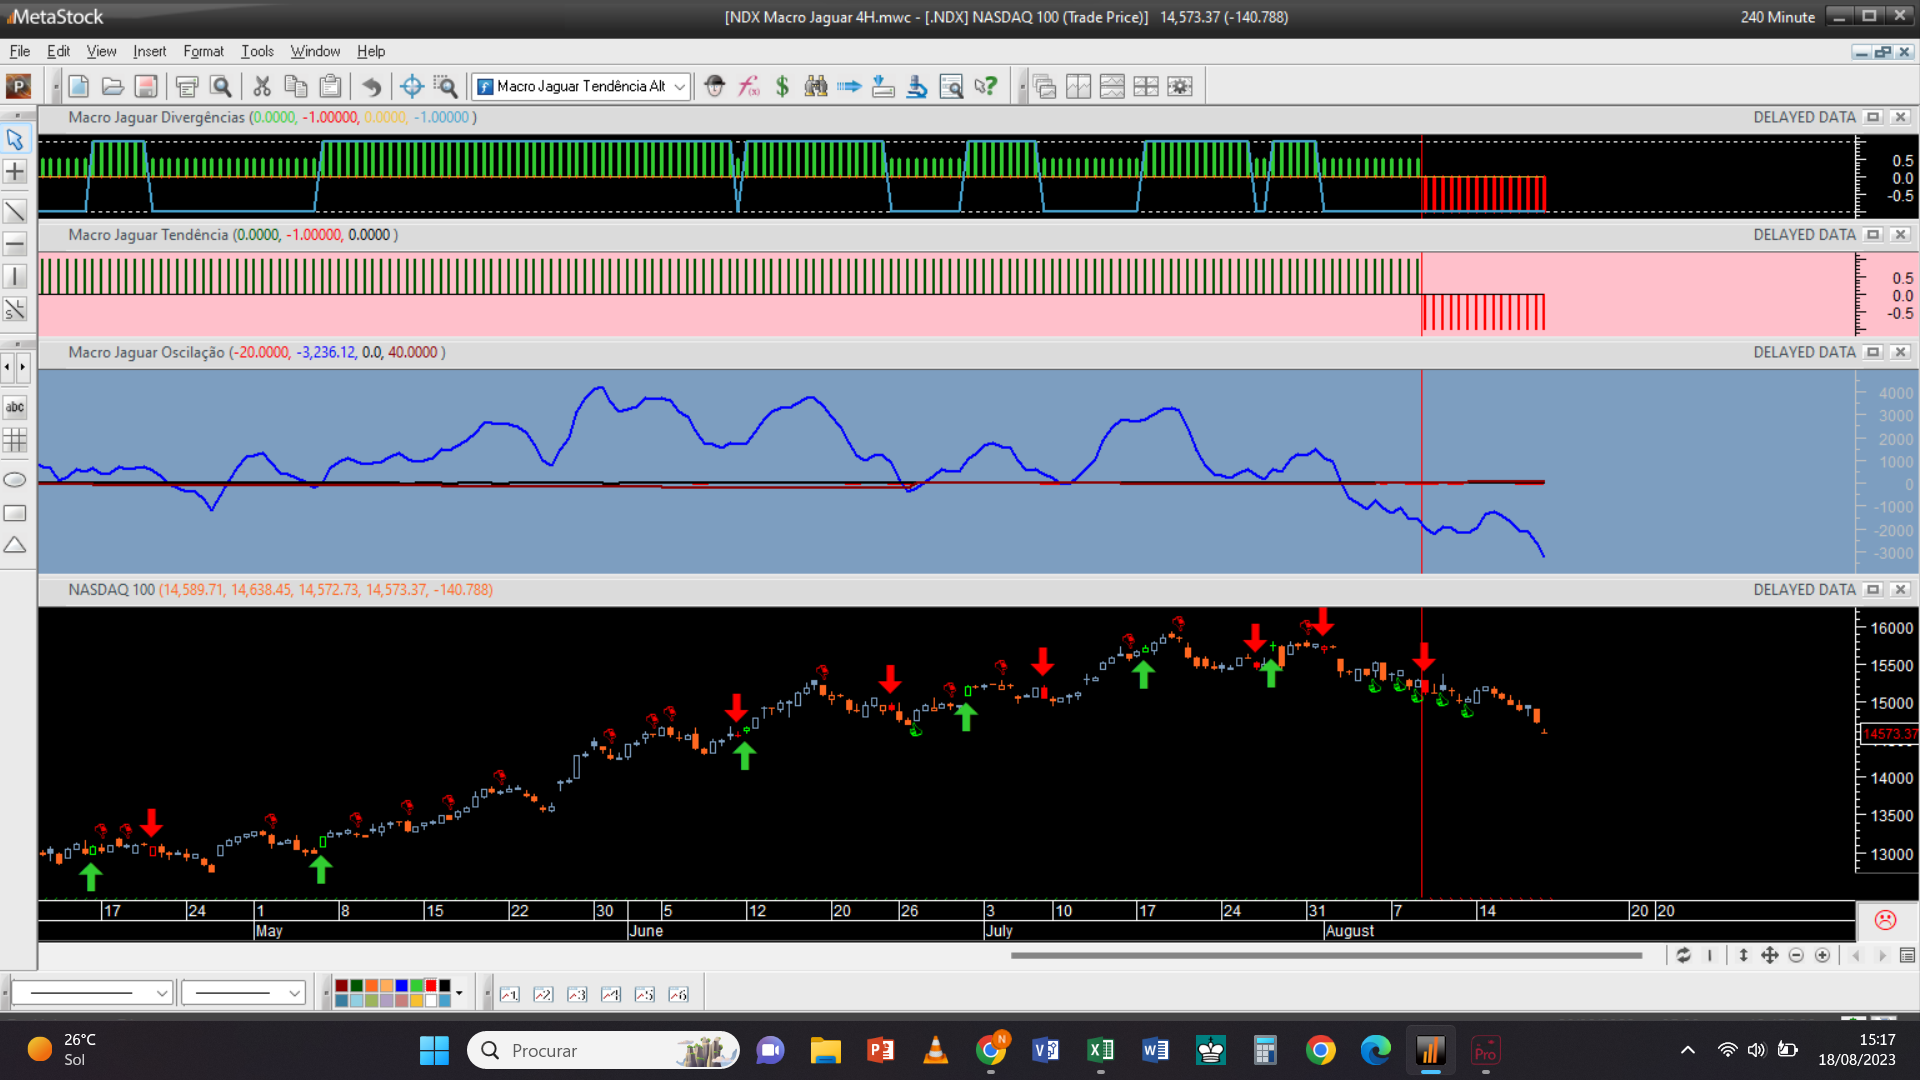Image resolution: width=1920 pixels, height=1080 pixels.
Task: Expand the Macro Jaguar Tendência Alt dropdown
Action: pyautogui.click(x=680, y=87)
